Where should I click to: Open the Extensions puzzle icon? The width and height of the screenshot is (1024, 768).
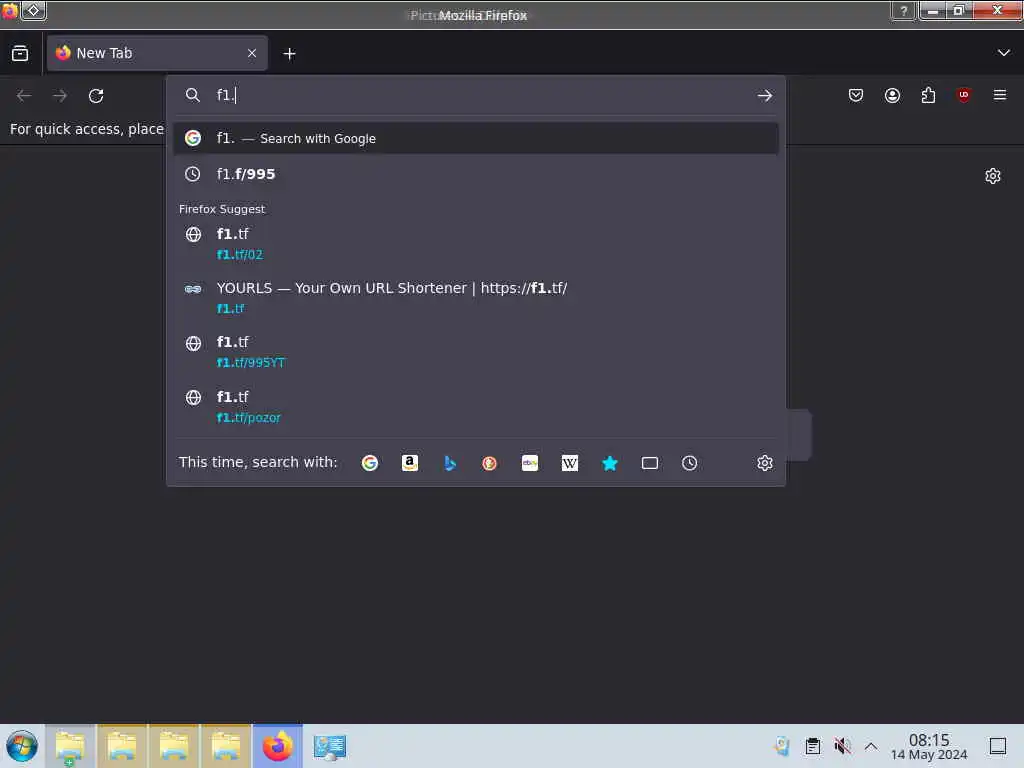click(928, 95)
